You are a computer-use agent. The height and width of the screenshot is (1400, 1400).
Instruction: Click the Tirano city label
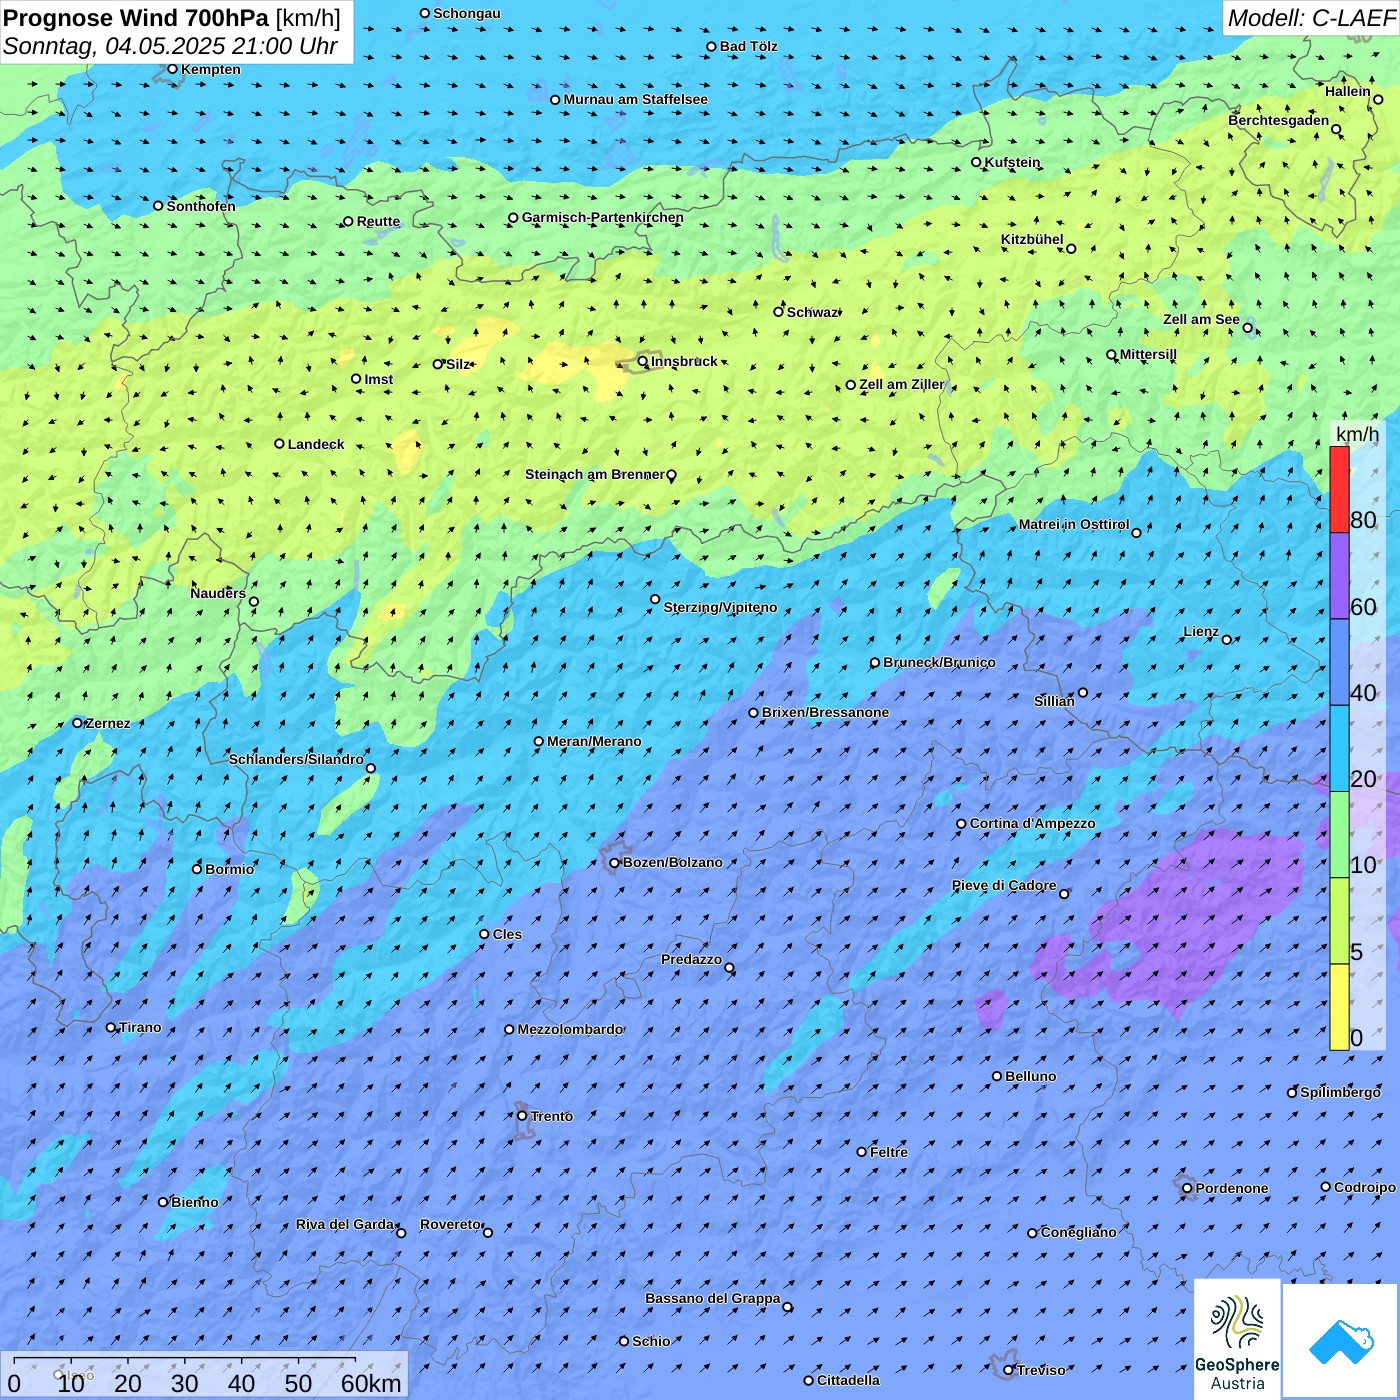click(x=140, y=1027)
